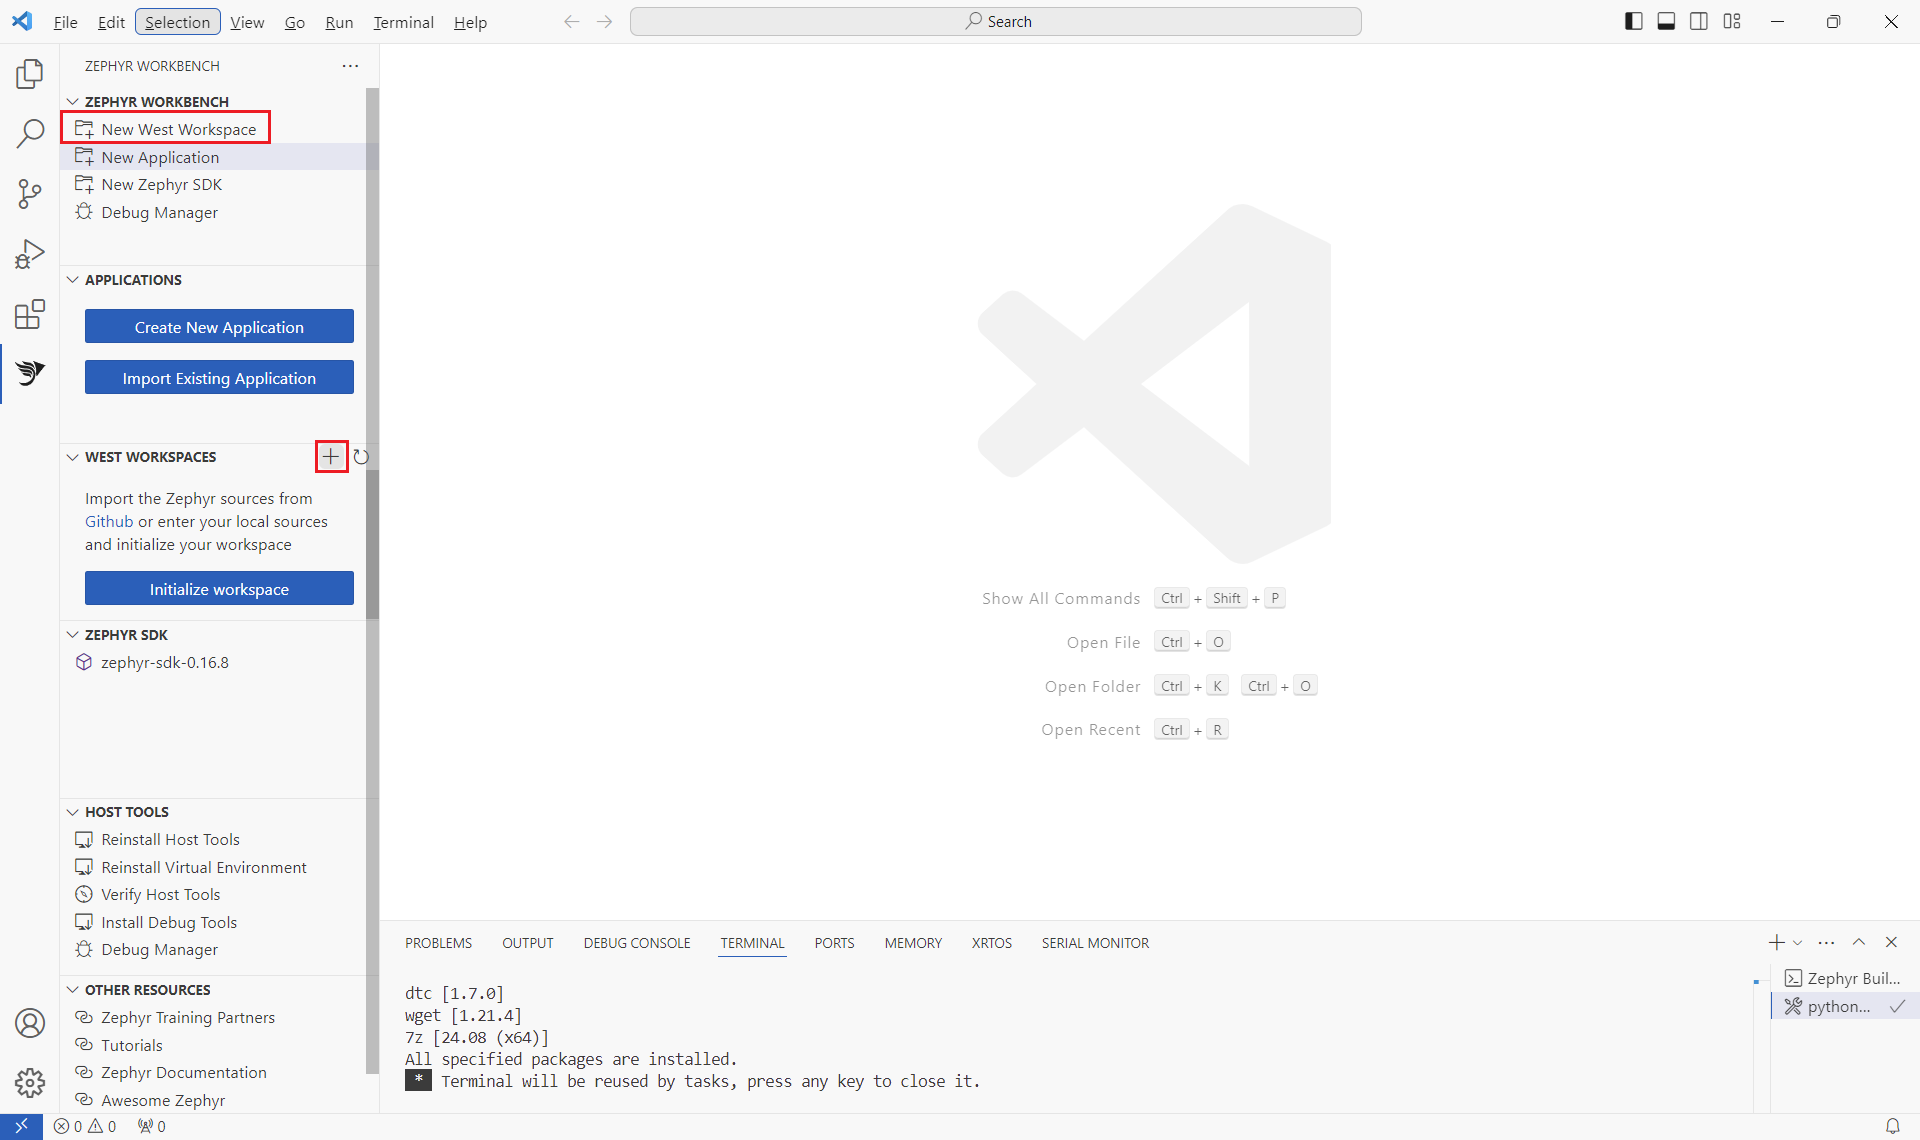Toggle the bottom panel layout button
The height and width of the screenshot is (1140, 1920).
(1666, 21)
